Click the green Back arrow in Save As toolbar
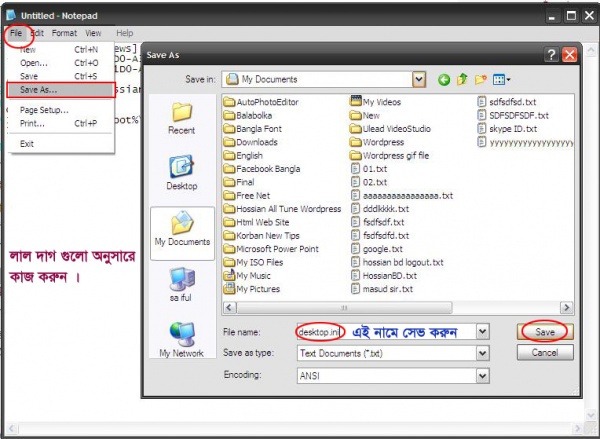600x439 pixels. (444, 80)
